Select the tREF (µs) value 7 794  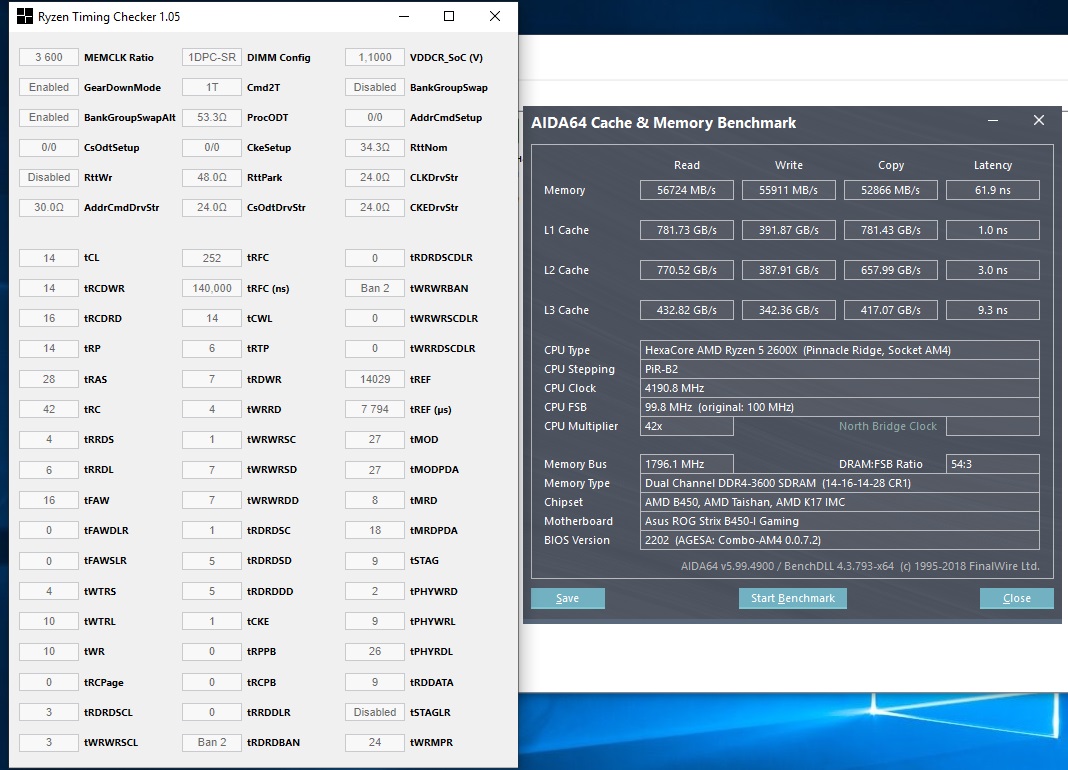[375, 409]
